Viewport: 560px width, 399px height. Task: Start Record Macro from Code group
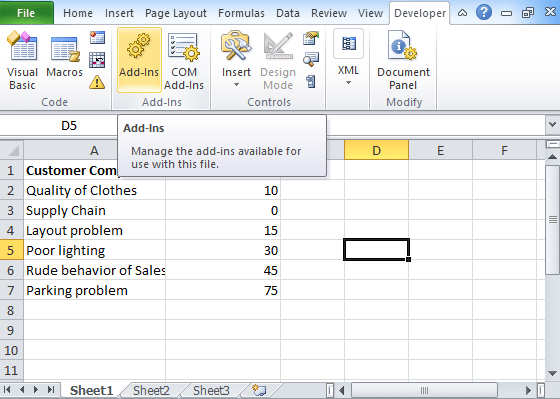[97, 37]
